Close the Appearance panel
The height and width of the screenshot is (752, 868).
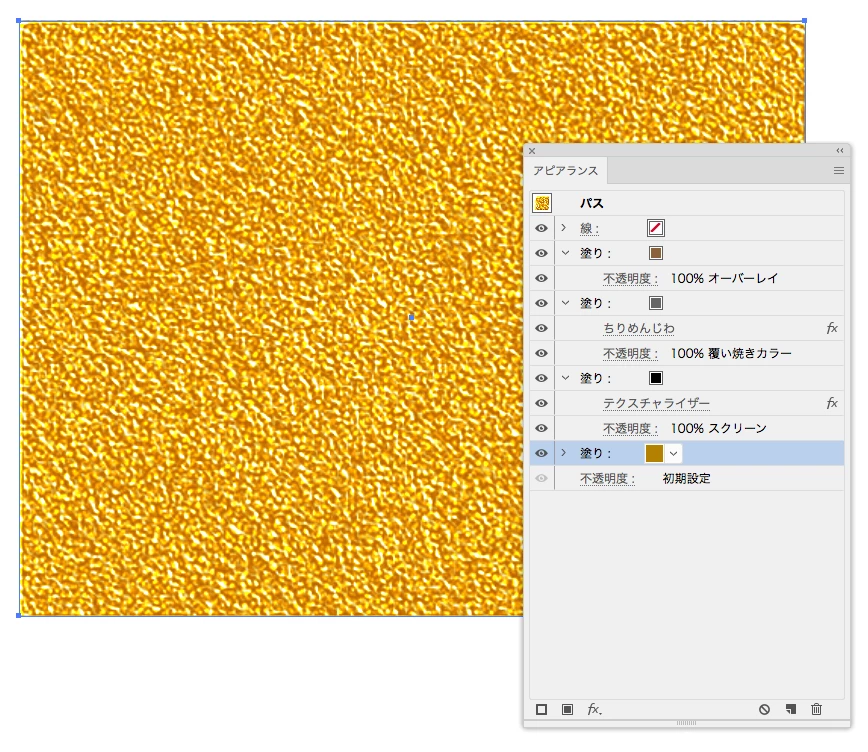[532, 151]
